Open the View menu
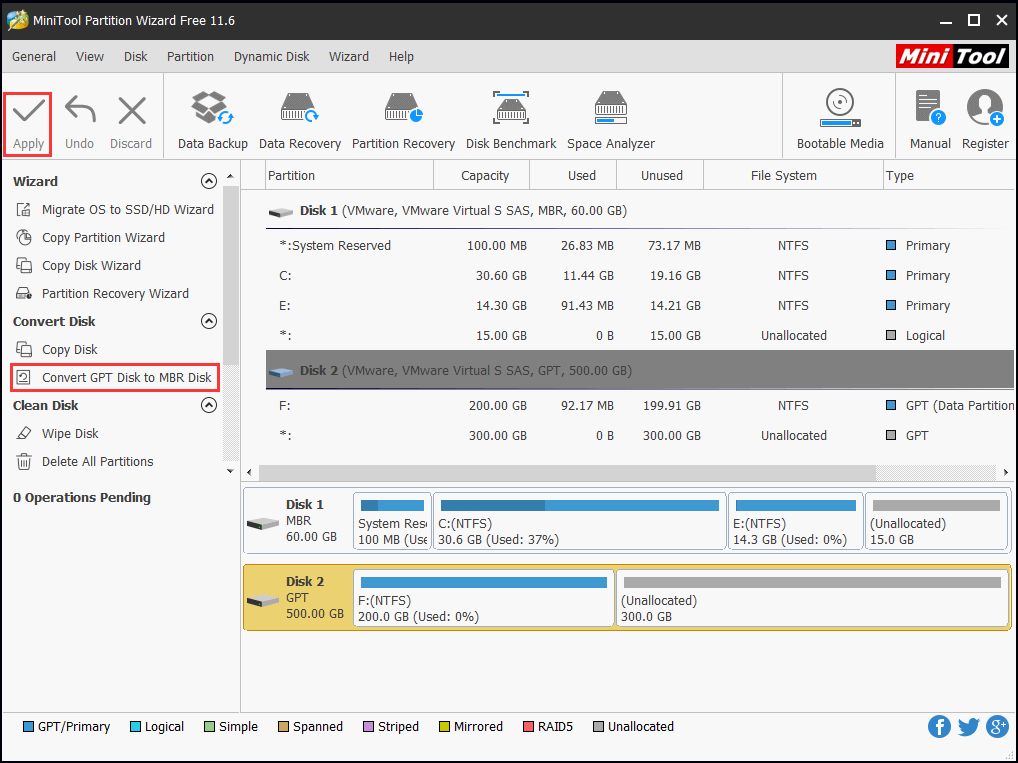This screenshot has width=1018, height=763. (90, 56)
